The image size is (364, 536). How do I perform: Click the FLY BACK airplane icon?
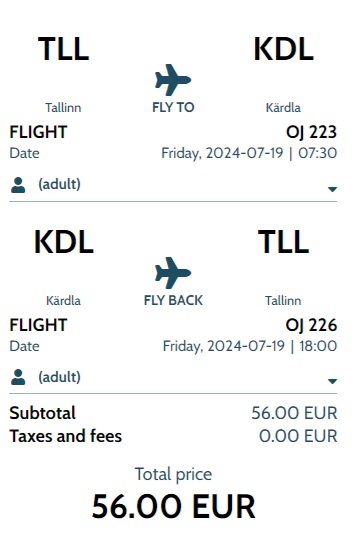[x=173, y=273]
